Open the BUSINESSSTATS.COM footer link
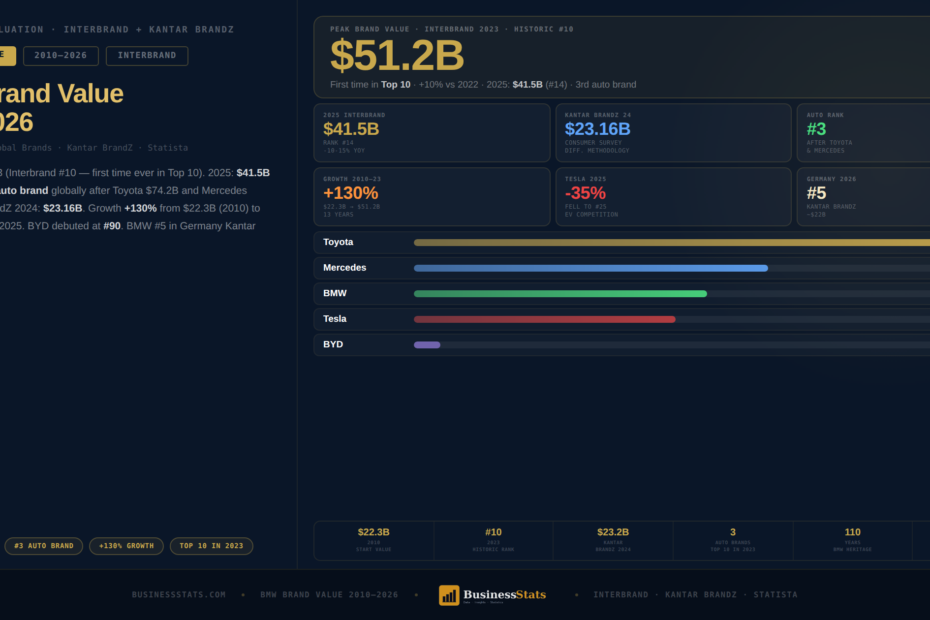Screen dimensions: 930x620 coord(179,594)
